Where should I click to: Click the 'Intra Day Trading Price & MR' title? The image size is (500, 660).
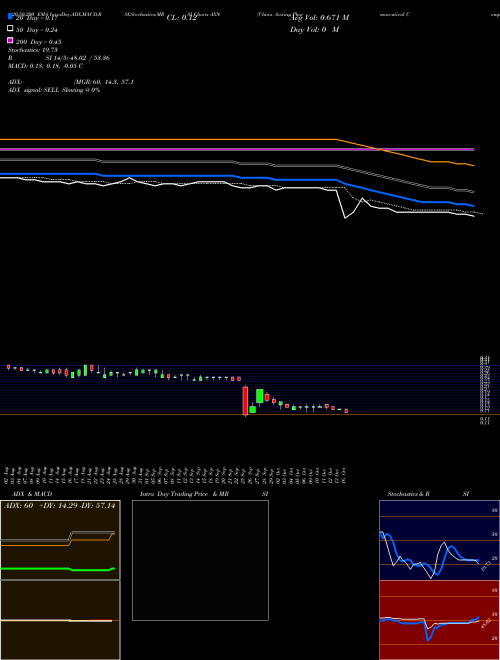click(x=184, y=494)
